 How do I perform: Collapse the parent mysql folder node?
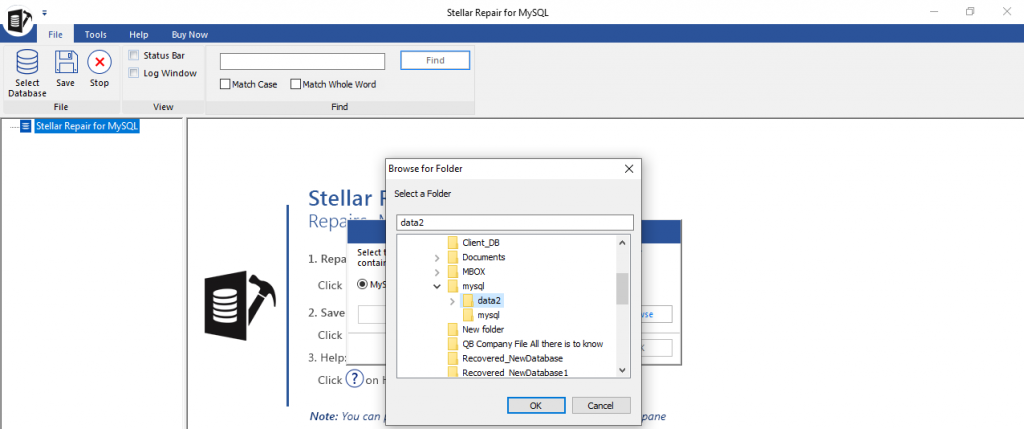(x=437, y=286)
